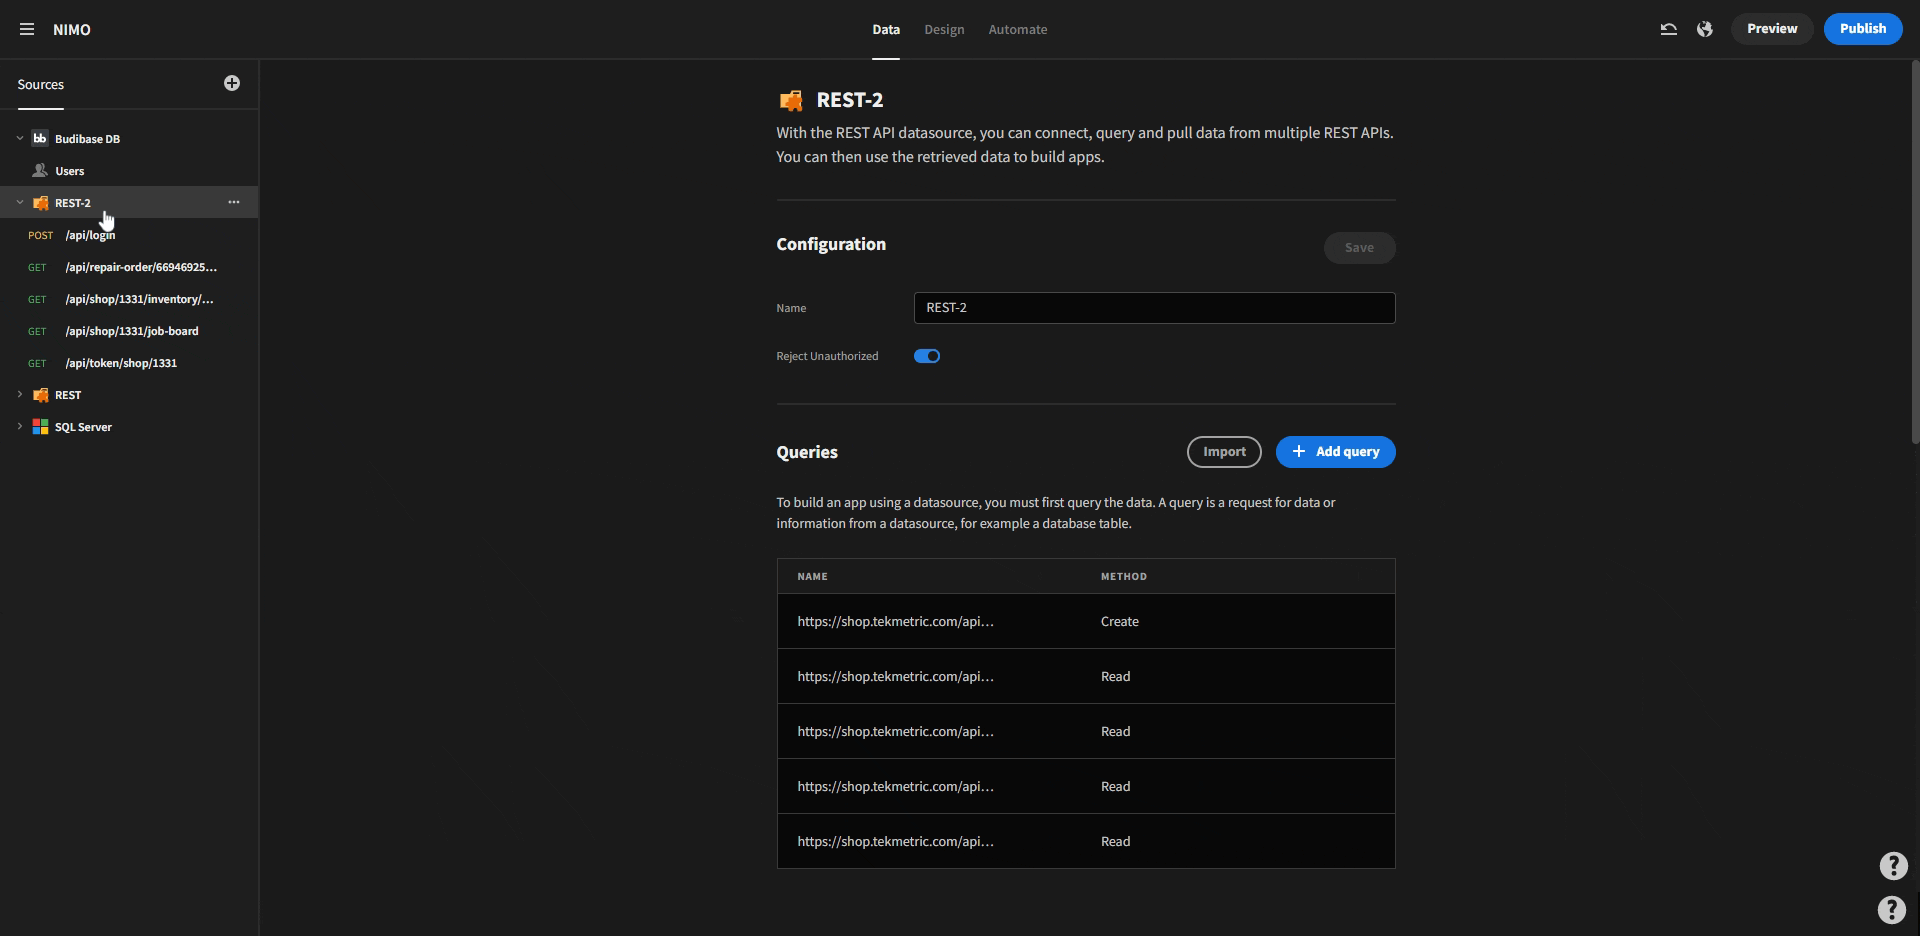Click the Name input field
The height and width of the screenshot is (936, 1920).
pos(1154,308)
